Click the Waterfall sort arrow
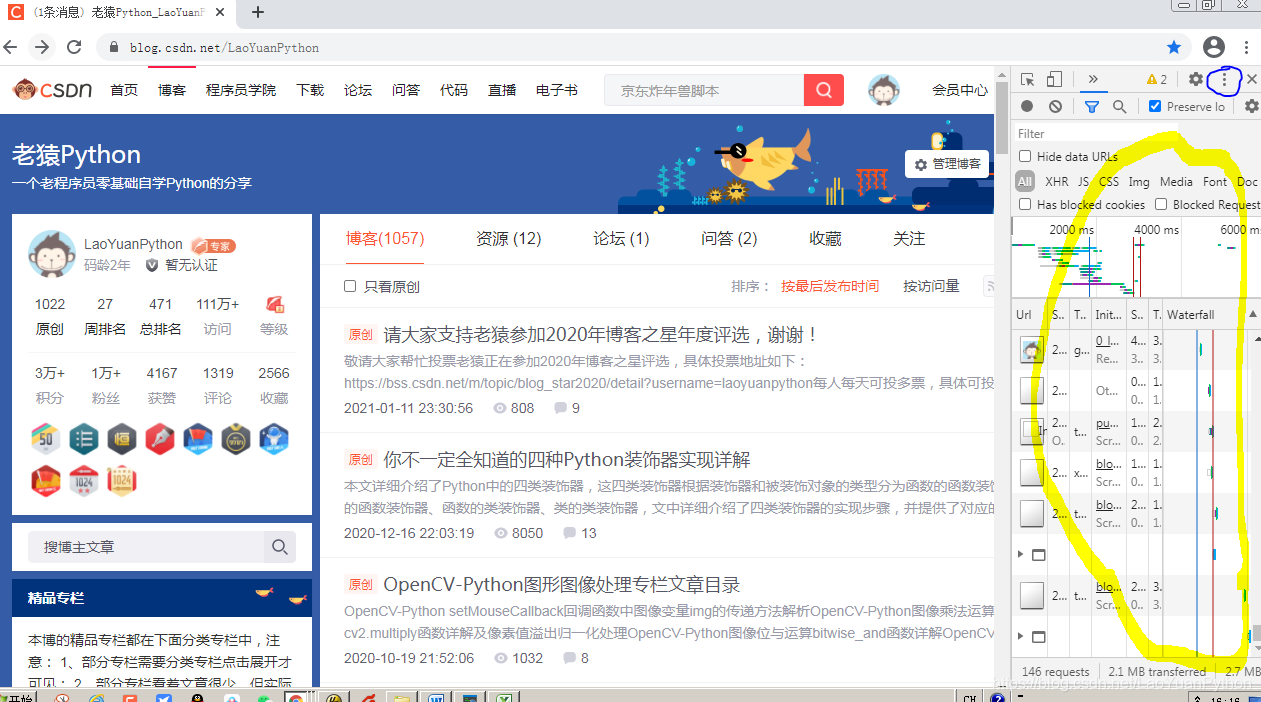Viewport: 1261px width, 702px height. (x=1253, y=314)
